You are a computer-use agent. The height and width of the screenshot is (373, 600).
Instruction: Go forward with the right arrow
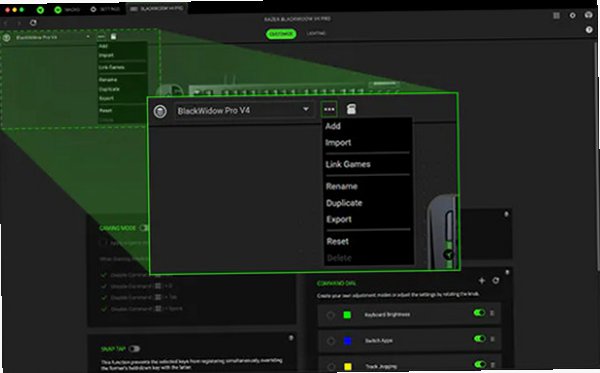point(19,23)
